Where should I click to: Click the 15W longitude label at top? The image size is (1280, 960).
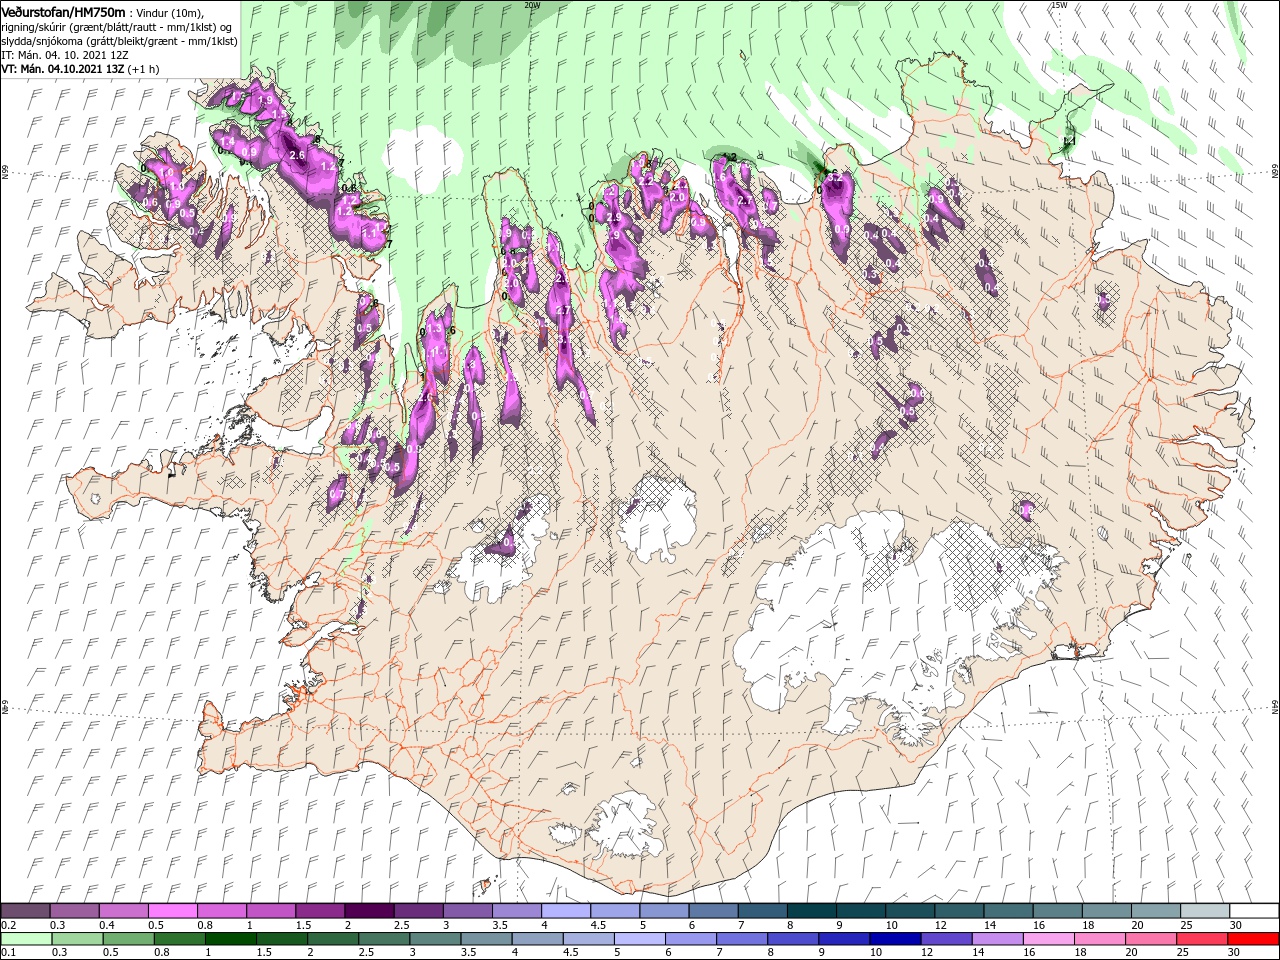click(1059, 5)
